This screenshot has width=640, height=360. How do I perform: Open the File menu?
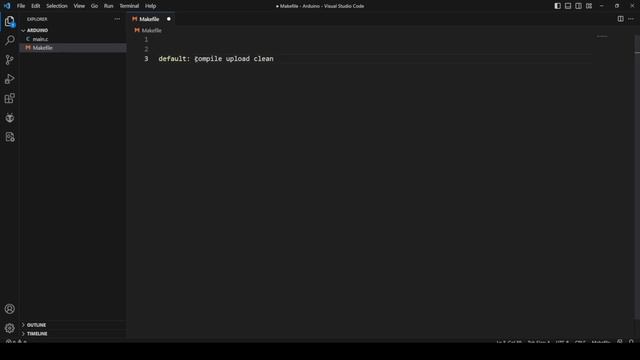(21, 6)
